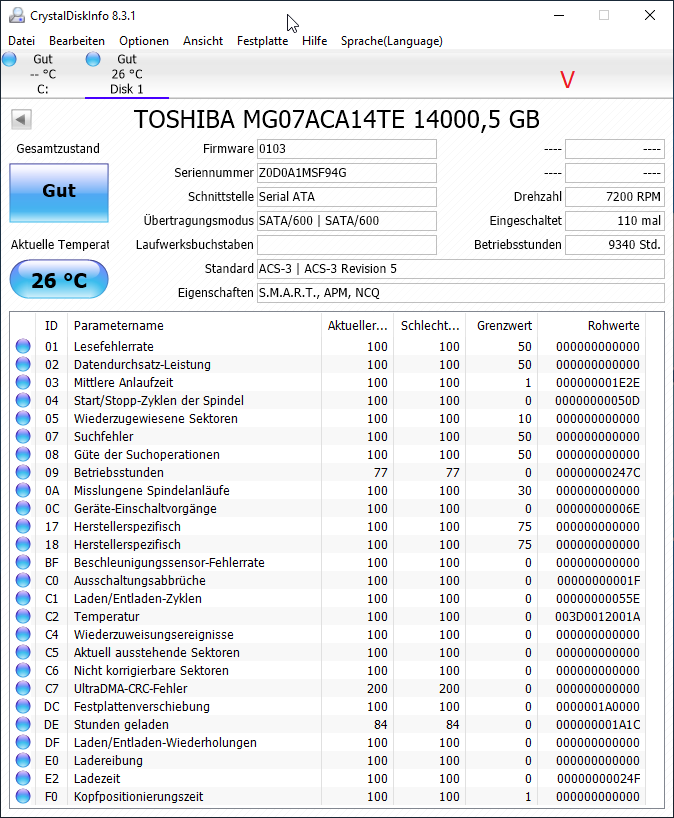Open the Festplatte menu
Screen dimensions: 674x818
pyautogui.click(x=262, y=41)
